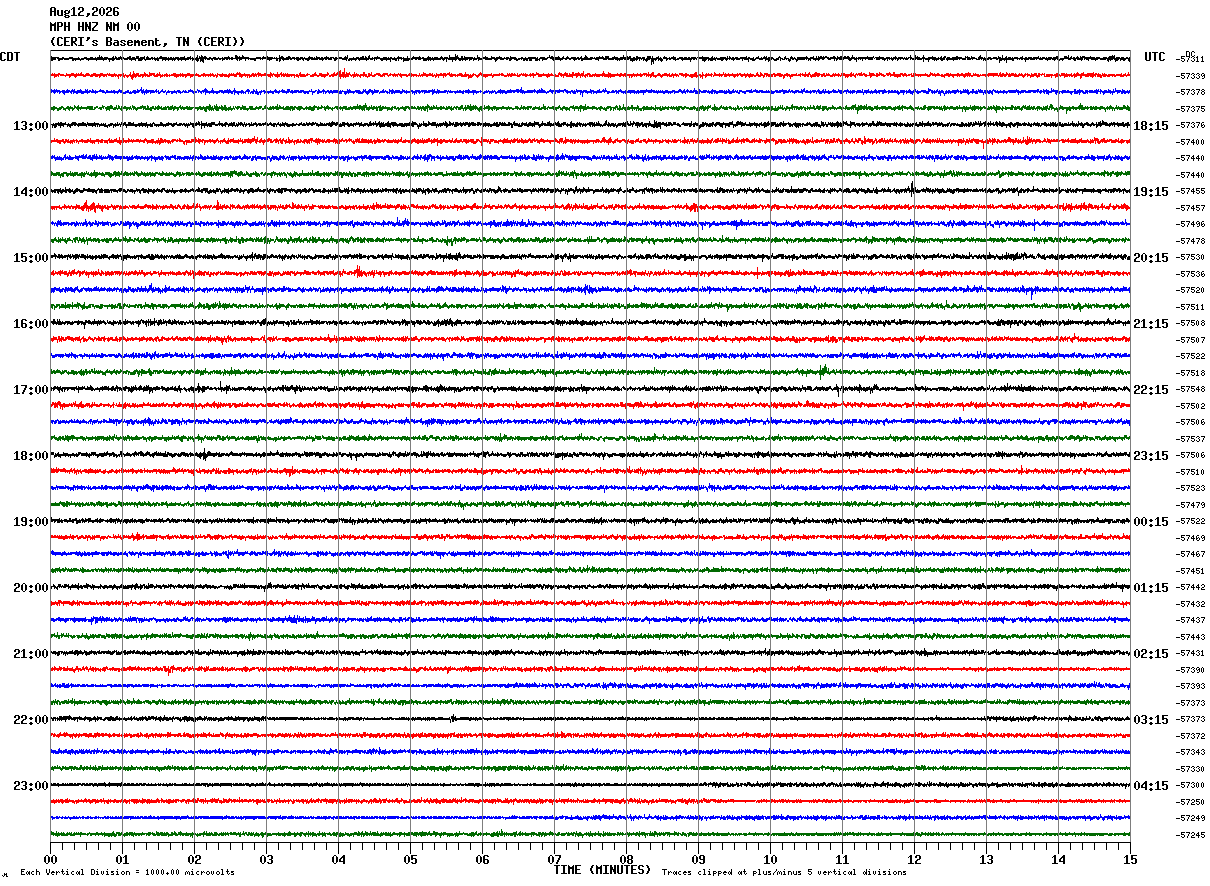Click the DC offset value -57311
1210x886 pixels.
[1191, 59]
